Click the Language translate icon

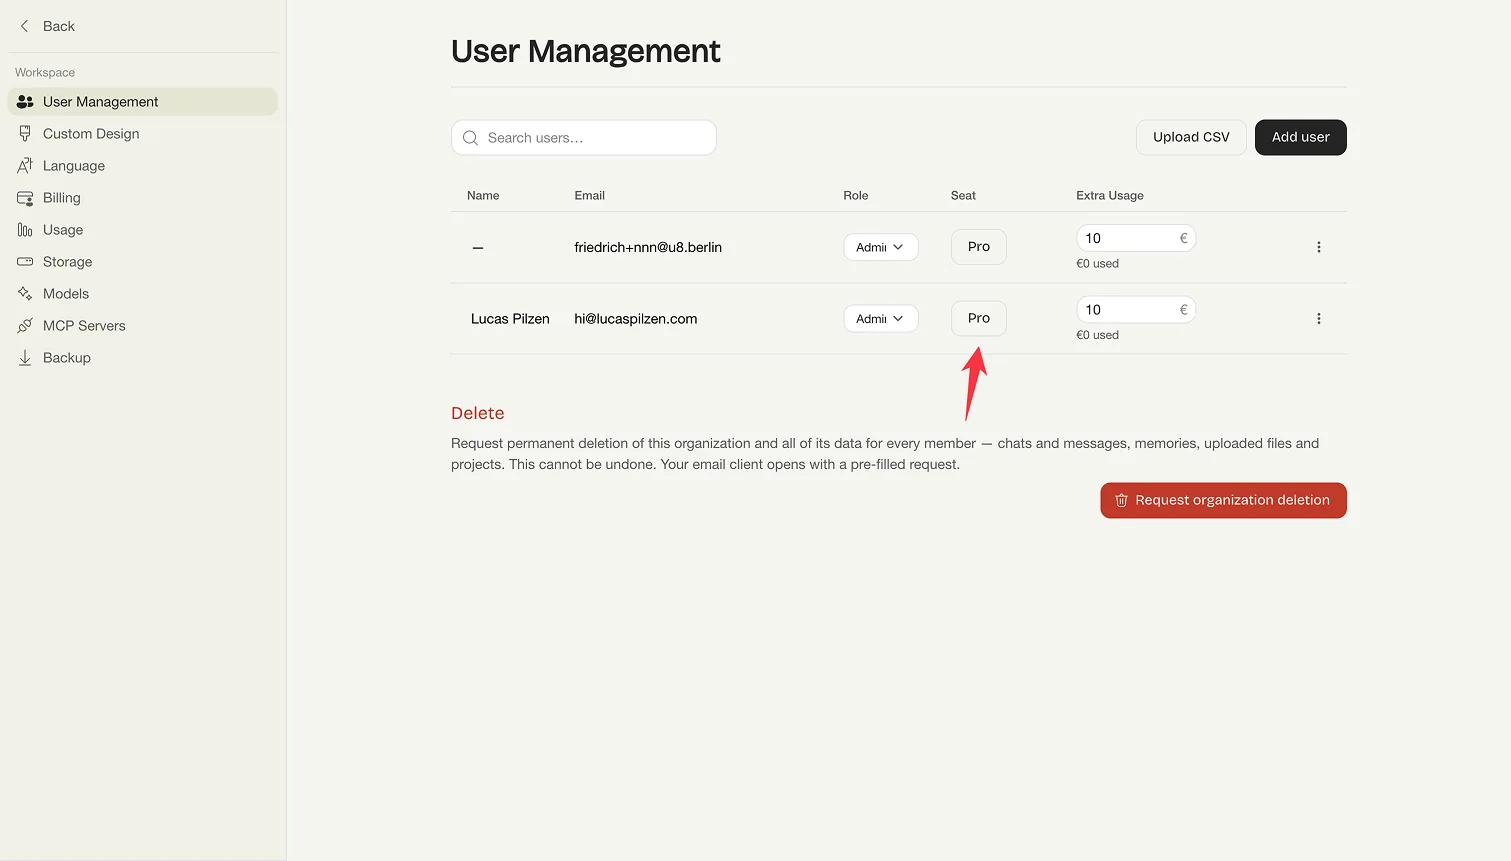(x=25, y=166)
